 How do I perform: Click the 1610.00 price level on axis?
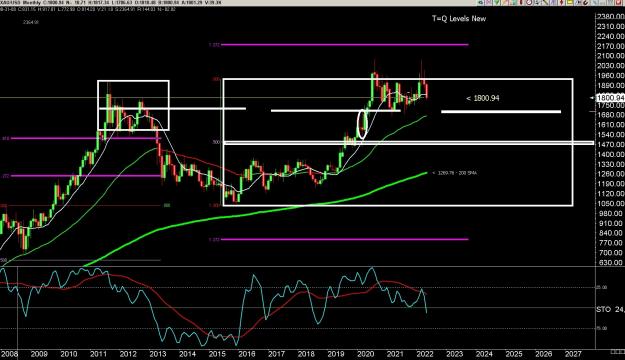pyautogui.click(x=610, y=125)
